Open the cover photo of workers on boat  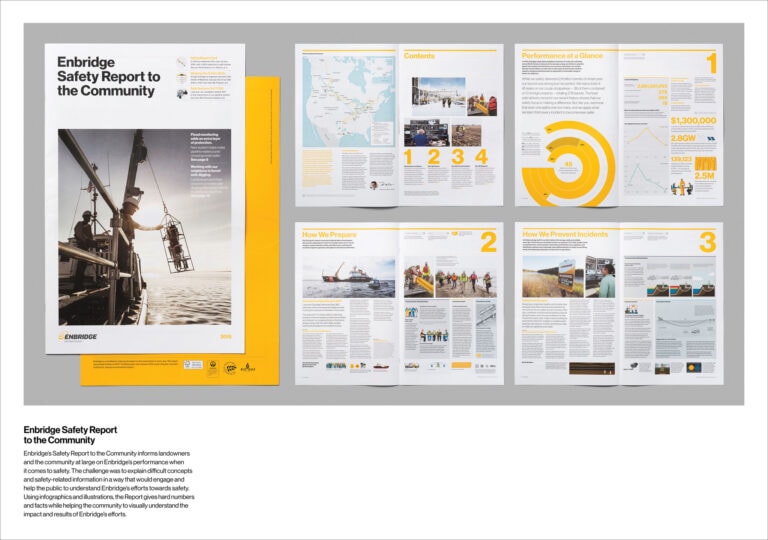[x=144, y=227]
